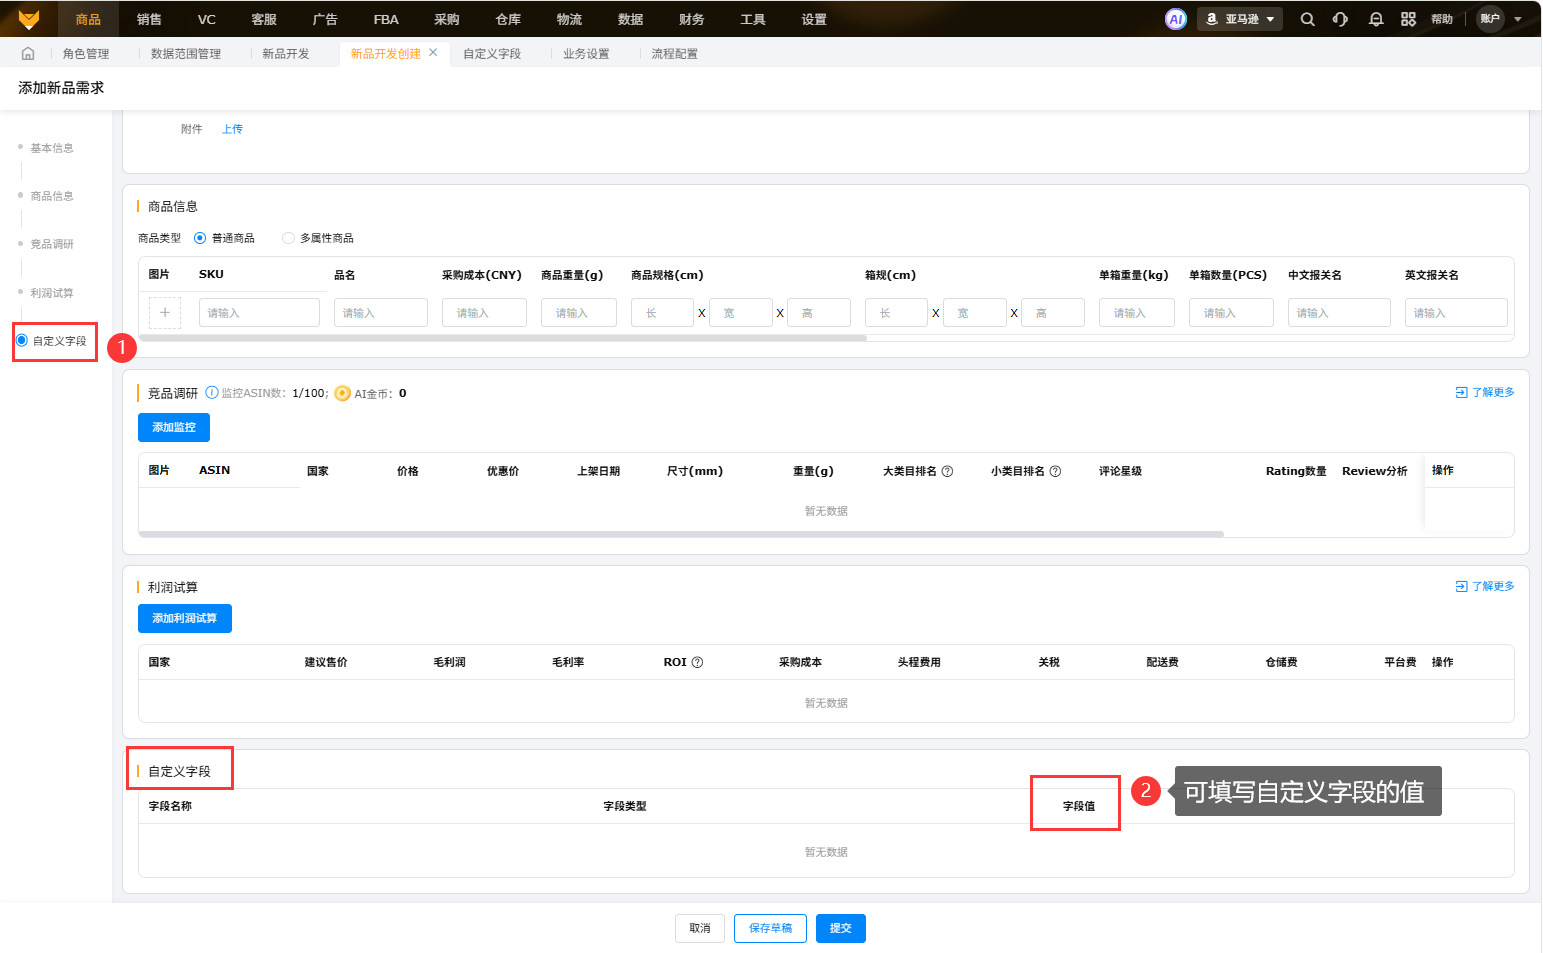
Task: Click the 提交 submit button
Action: pos(840,928)
